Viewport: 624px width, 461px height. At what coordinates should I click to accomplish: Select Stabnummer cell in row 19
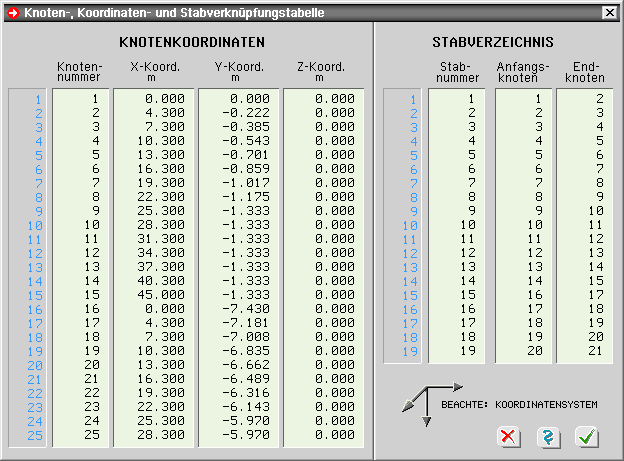click(457, 351)
